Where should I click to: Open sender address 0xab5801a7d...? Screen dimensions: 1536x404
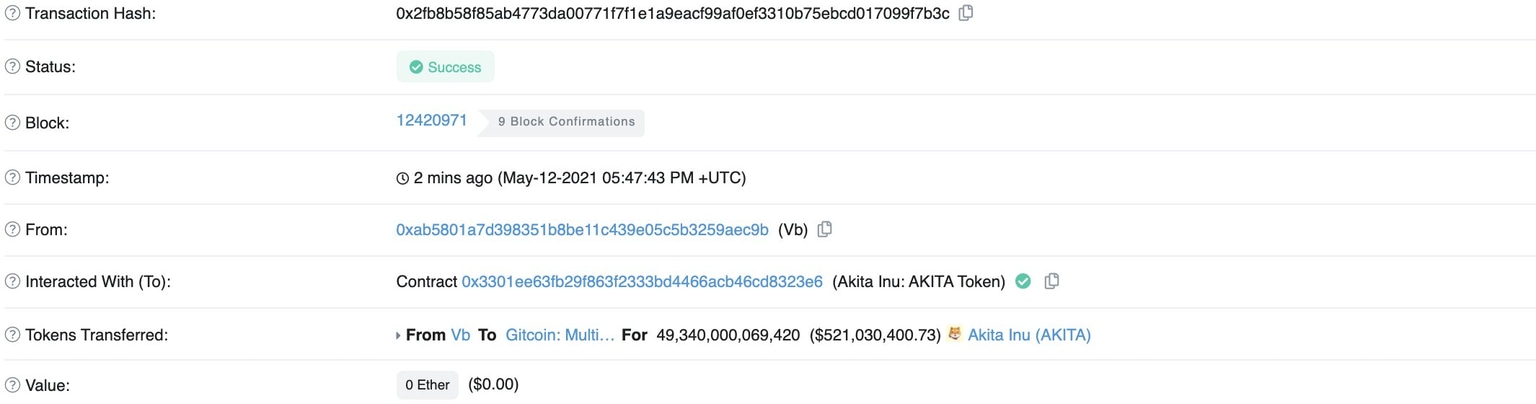582,230
